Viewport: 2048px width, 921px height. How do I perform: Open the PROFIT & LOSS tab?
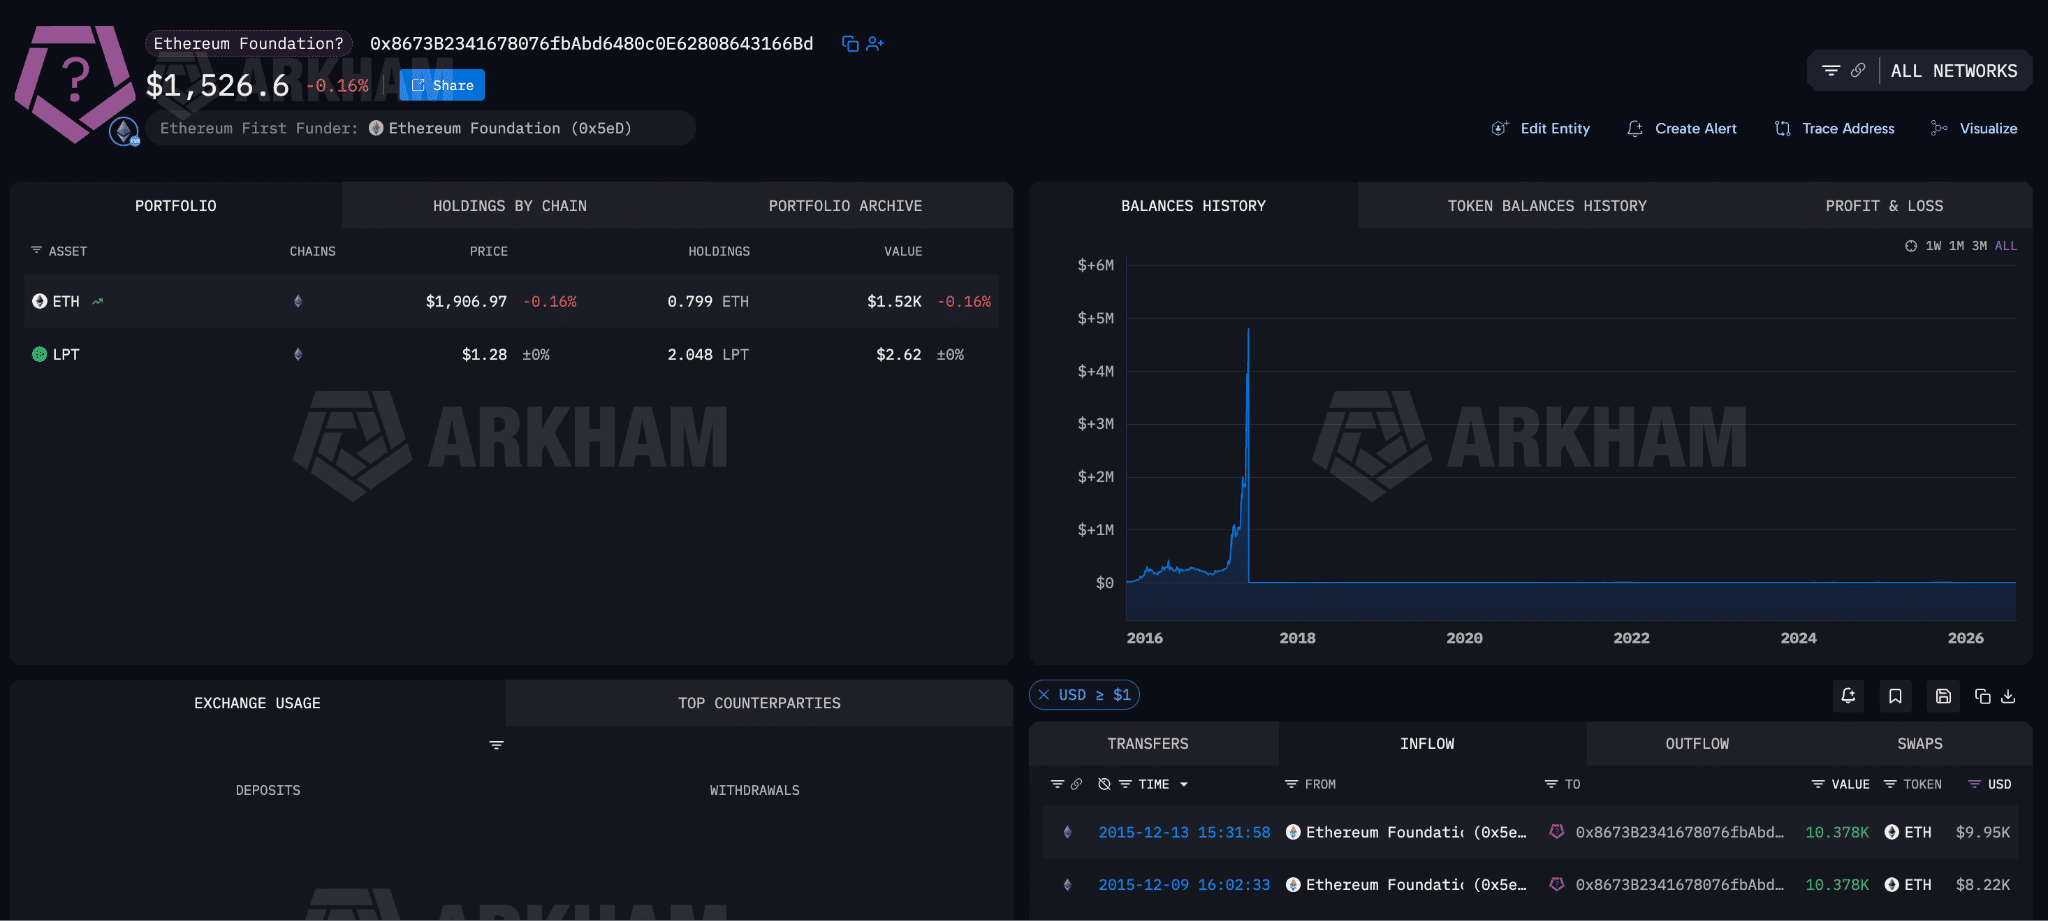point(1884,206)
